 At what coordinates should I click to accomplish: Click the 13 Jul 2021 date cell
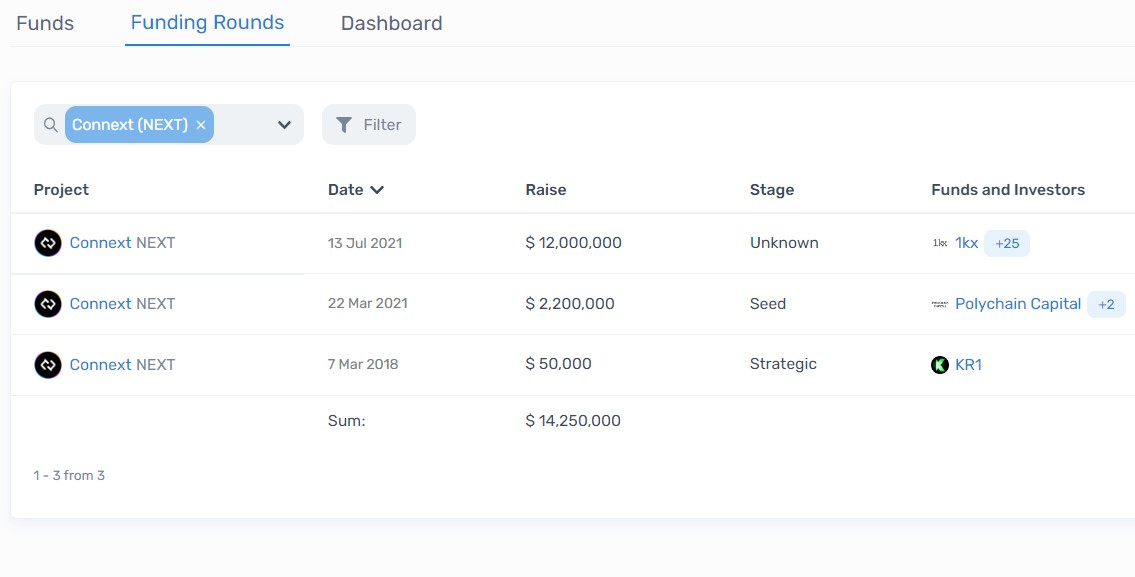[365, 243]
